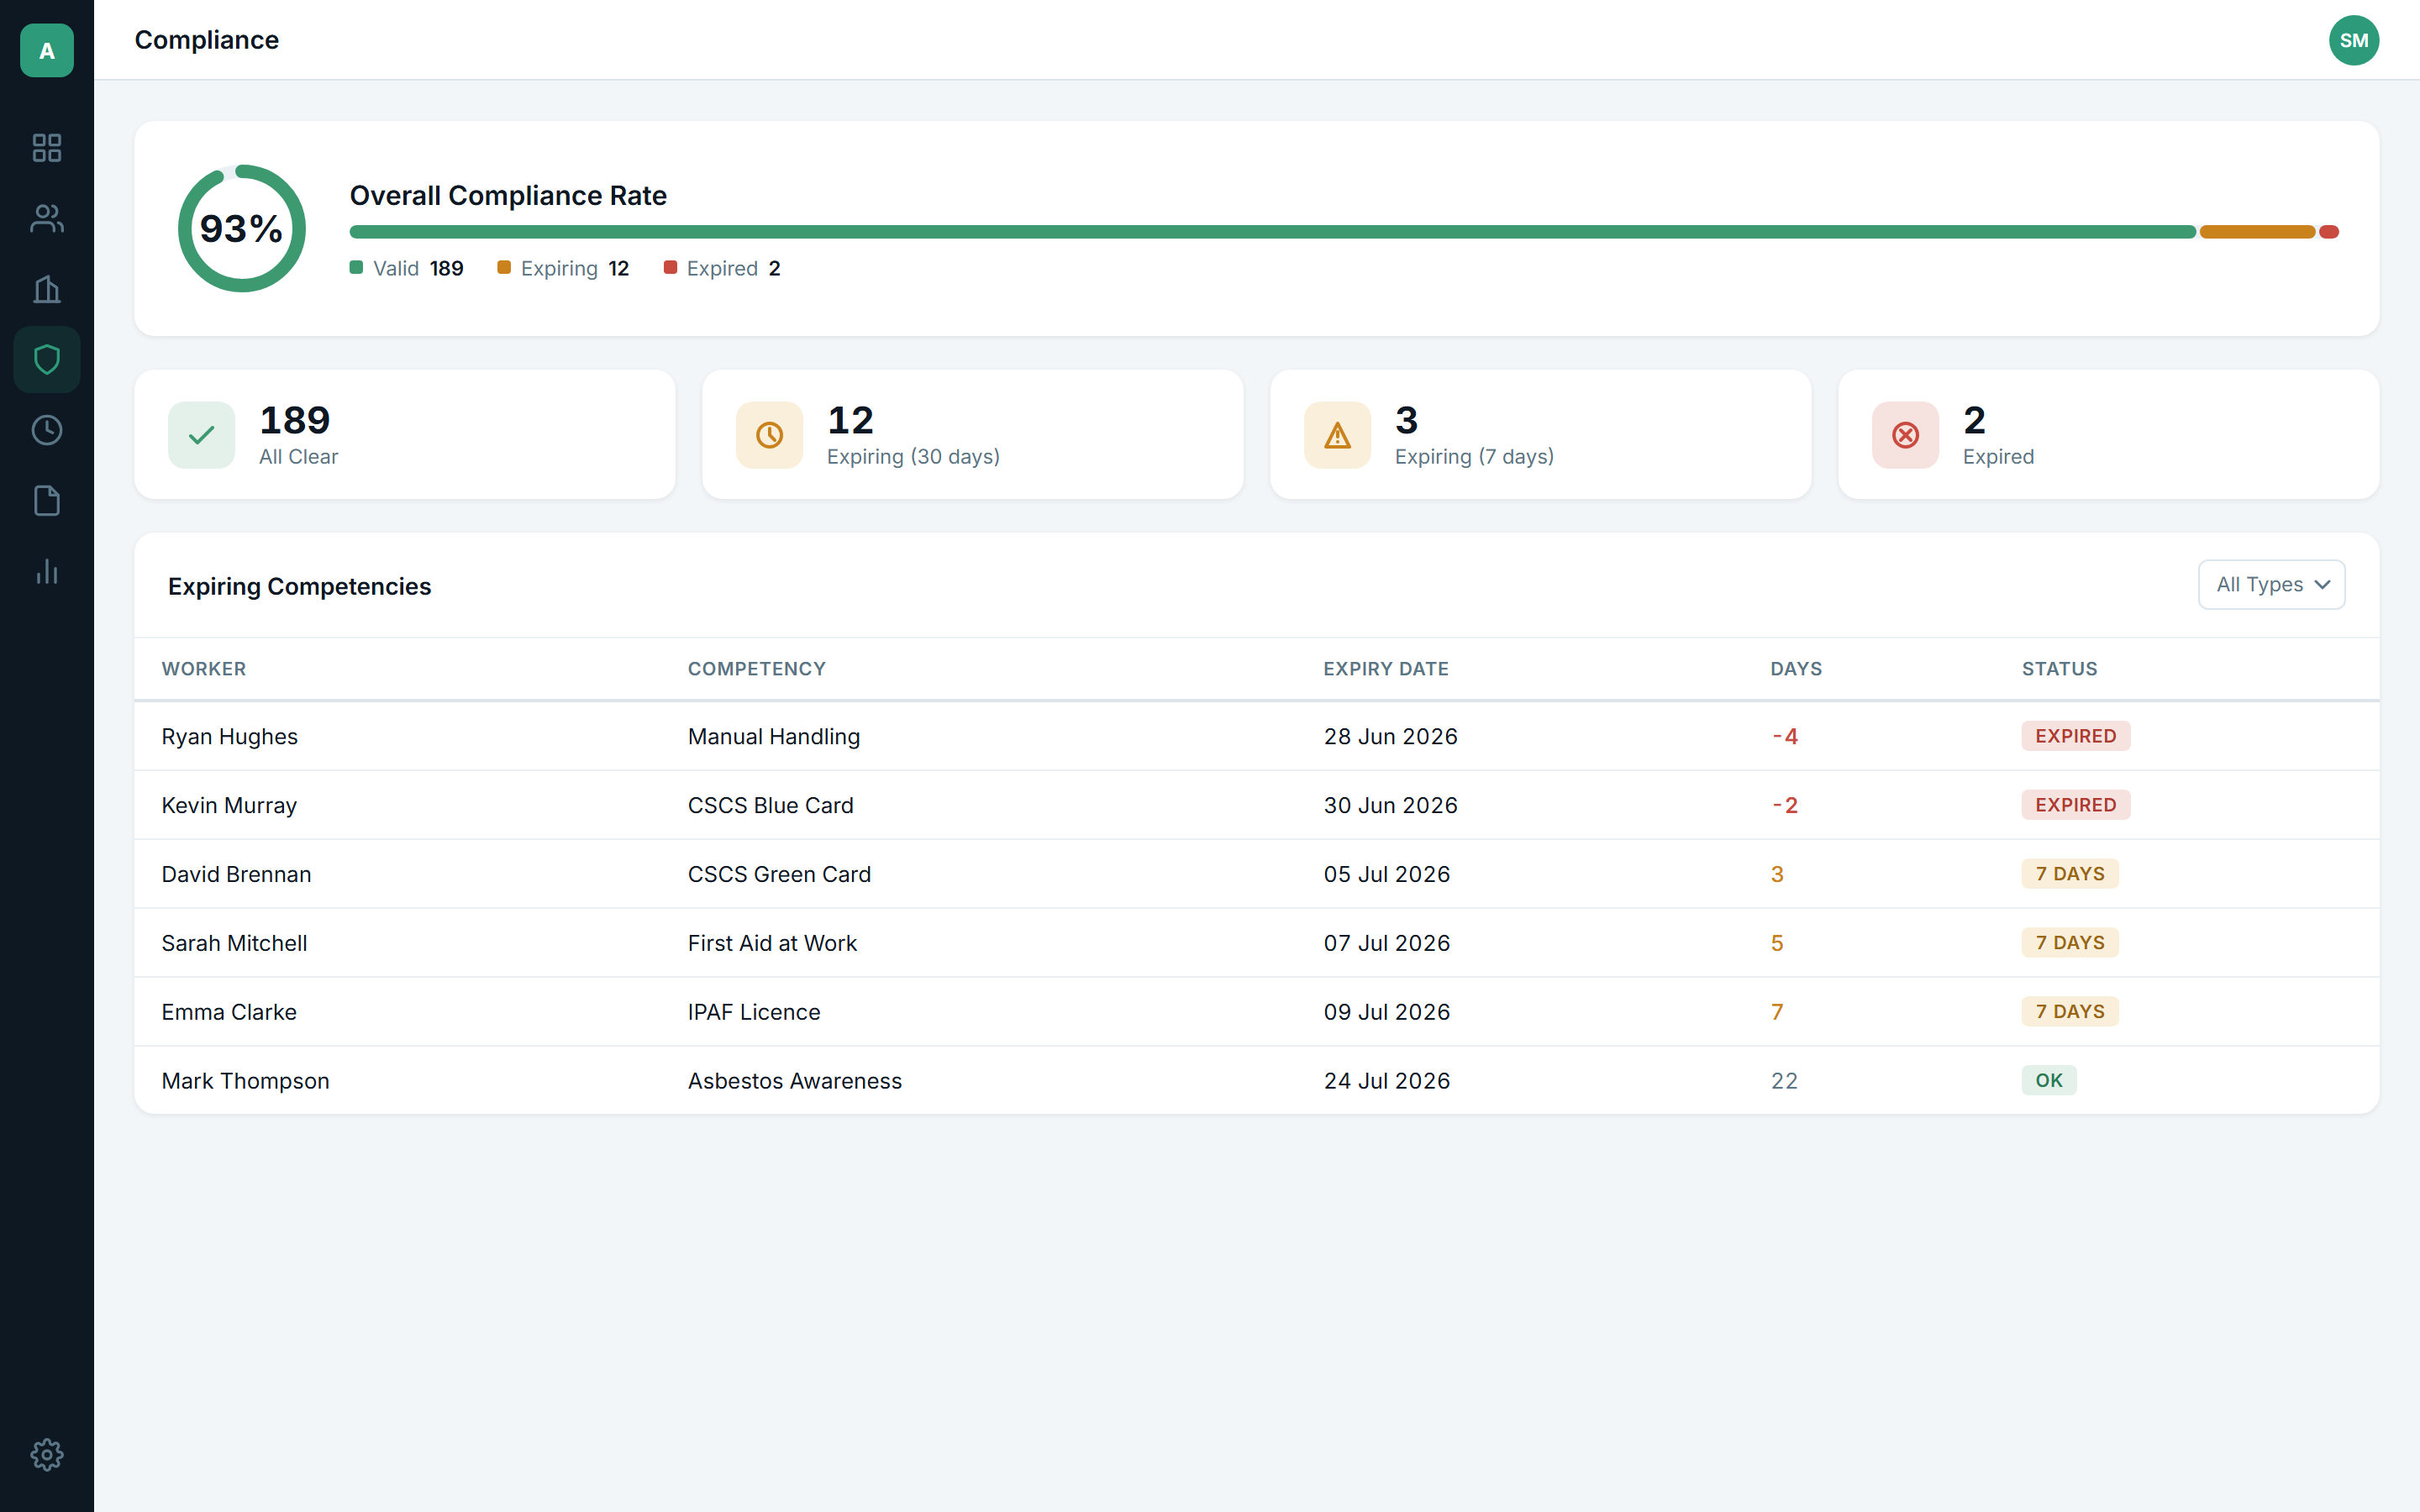Open the 12 Expiring (30 days) card
Viewport: 2420px width, 1512px height.
[x=973, y=435]
